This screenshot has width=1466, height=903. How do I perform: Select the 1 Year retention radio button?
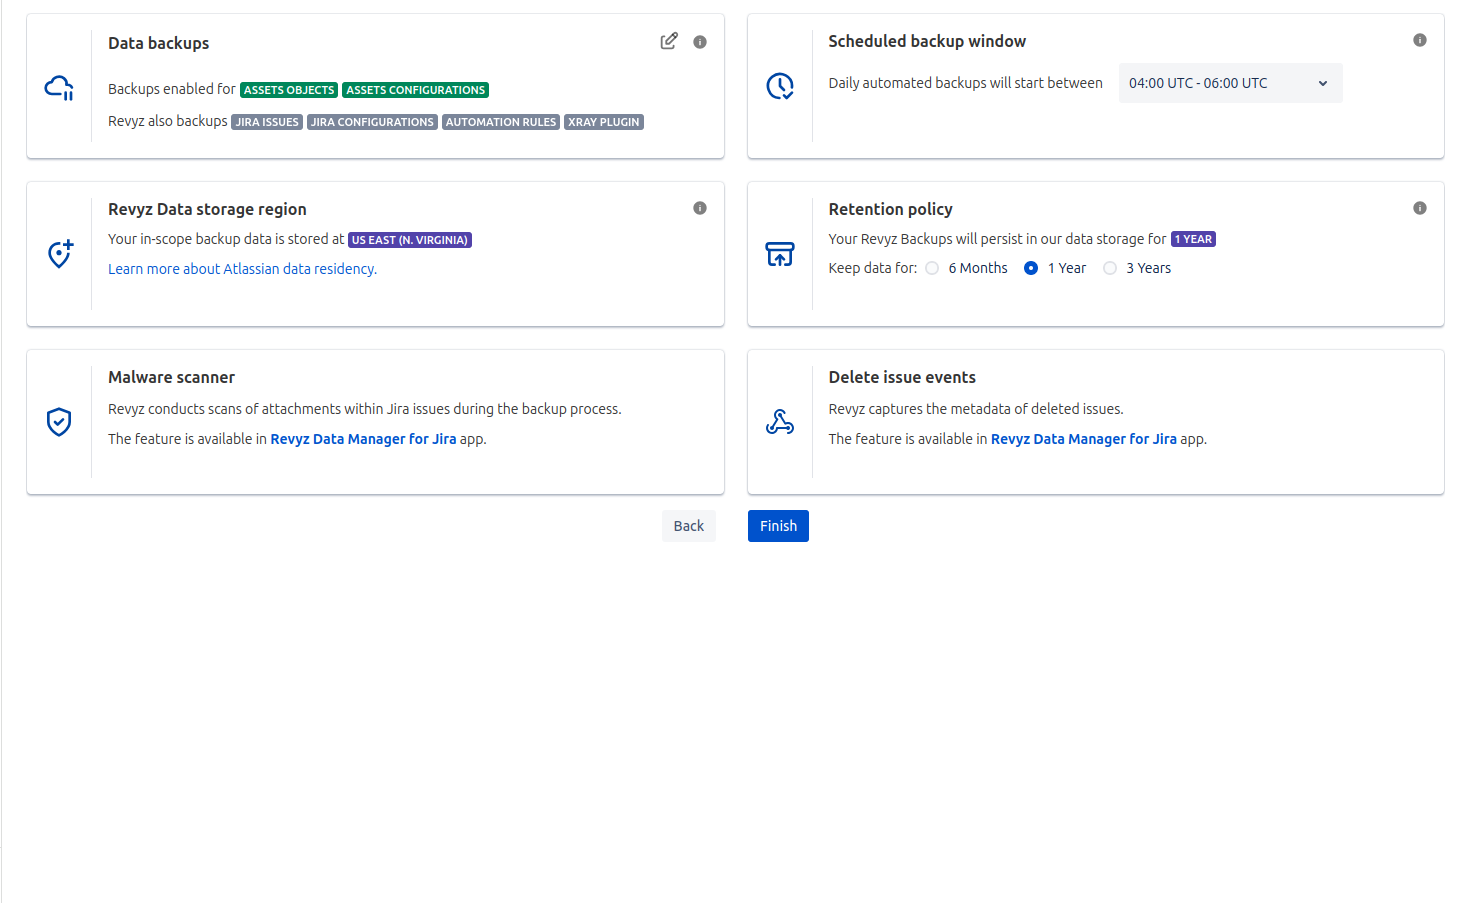pyautogui.click(x=1031, y=268)
